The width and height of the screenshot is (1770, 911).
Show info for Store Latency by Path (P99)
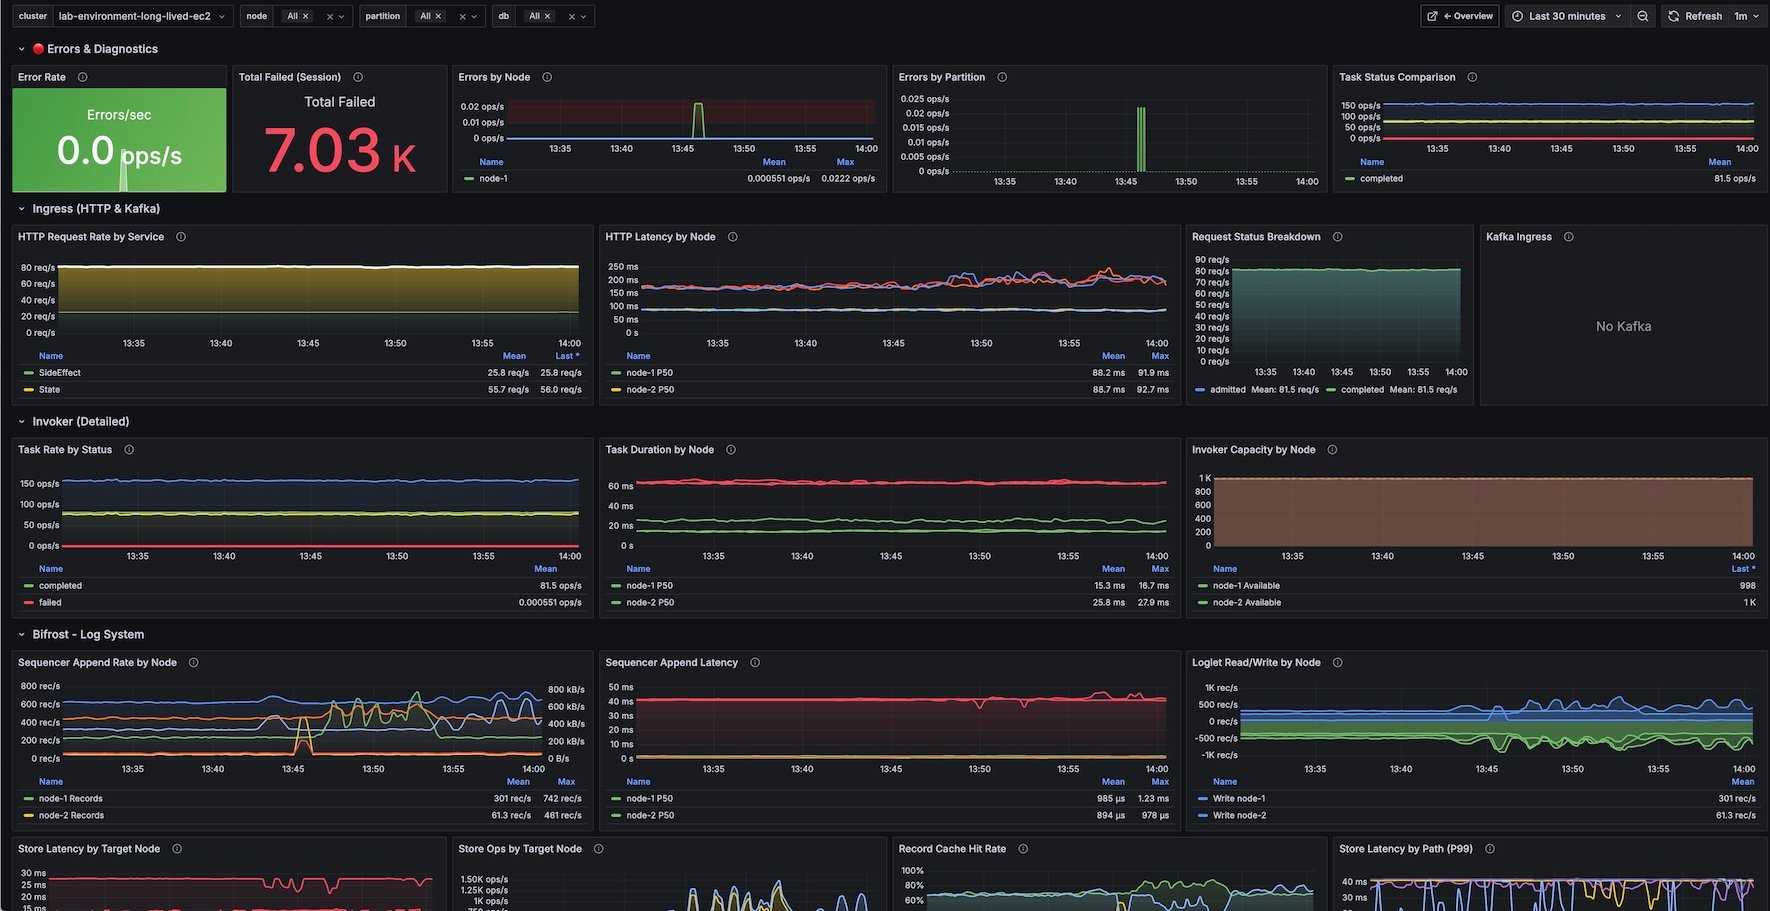pos(1490,849)
